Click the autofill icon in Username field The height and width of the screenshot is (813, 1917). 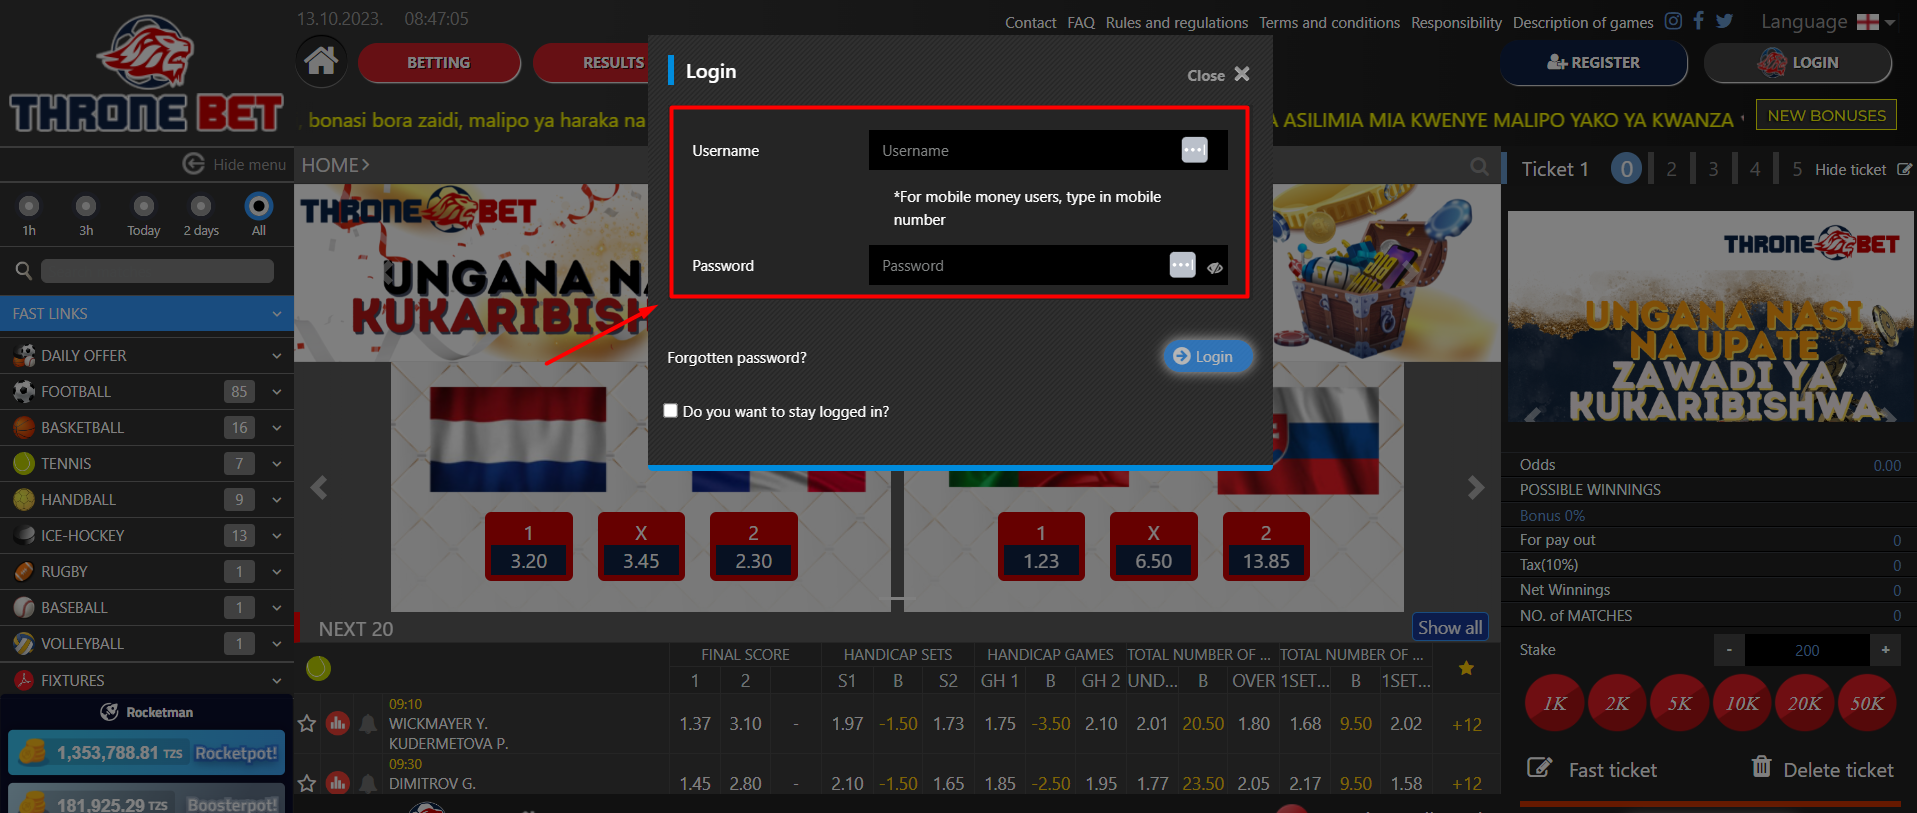click(x=1195, y=150)
